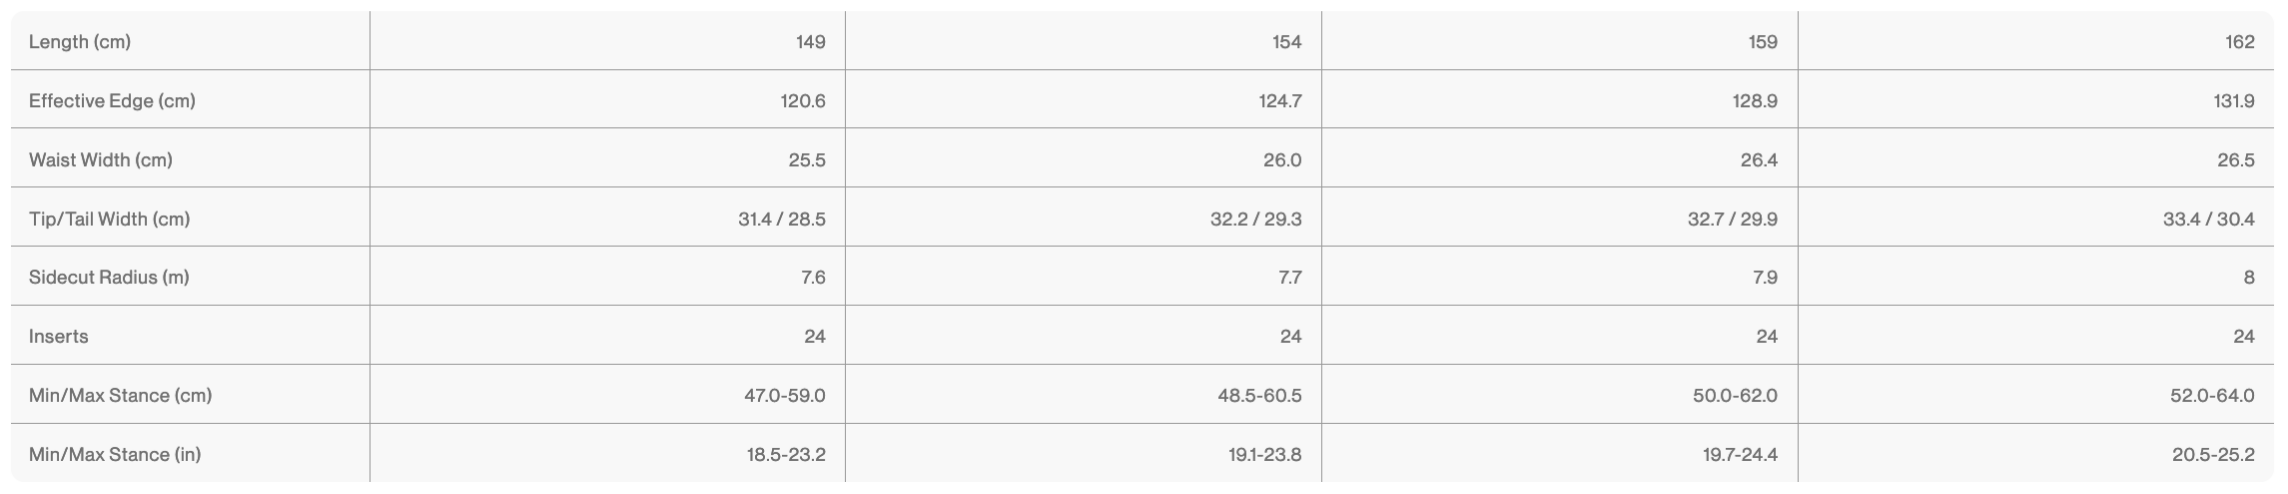Select the "Tip/Tail Width (cm)" row label
Screen dimensions: 2288x494
click(x=109, y=219)
